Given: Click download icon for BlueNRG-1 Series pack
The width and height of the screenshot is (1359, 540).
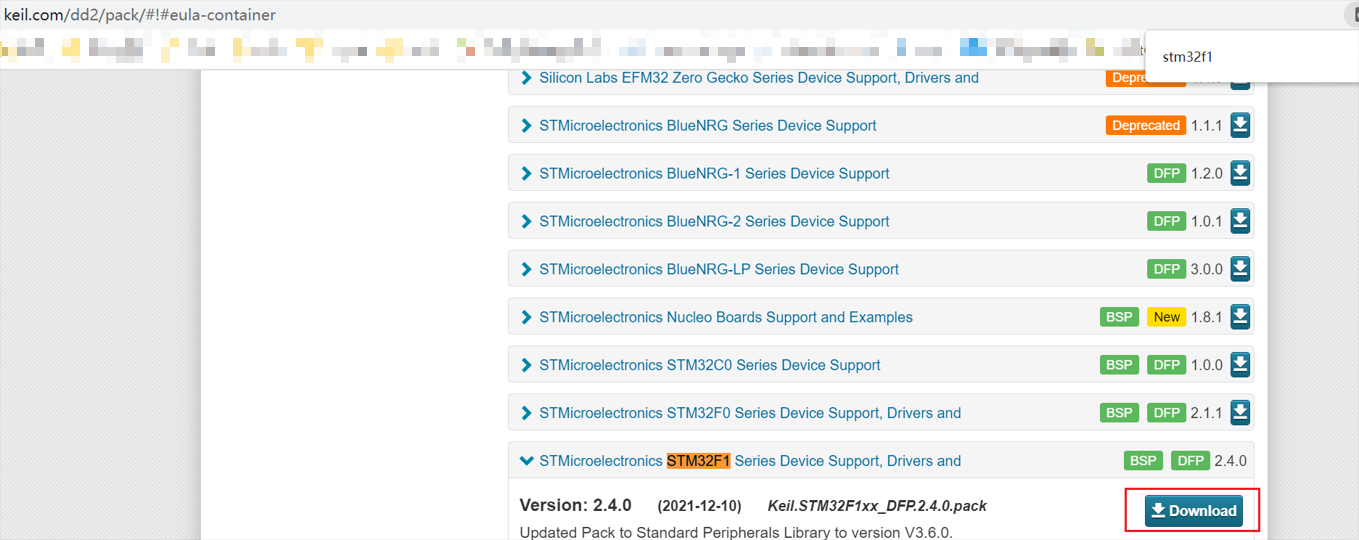Looking at the screenshot, I should point(1240,173).
